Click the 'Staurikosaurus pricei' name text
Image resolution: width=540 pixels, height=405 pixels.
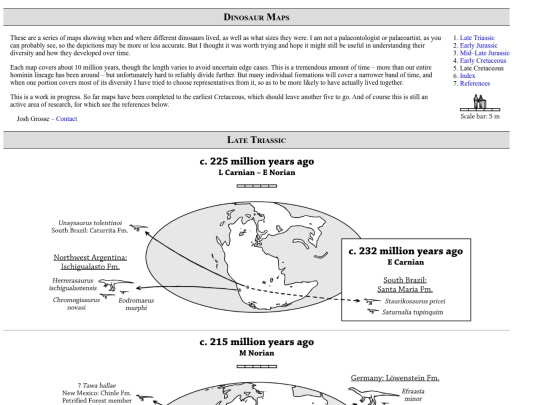(415, 301)
